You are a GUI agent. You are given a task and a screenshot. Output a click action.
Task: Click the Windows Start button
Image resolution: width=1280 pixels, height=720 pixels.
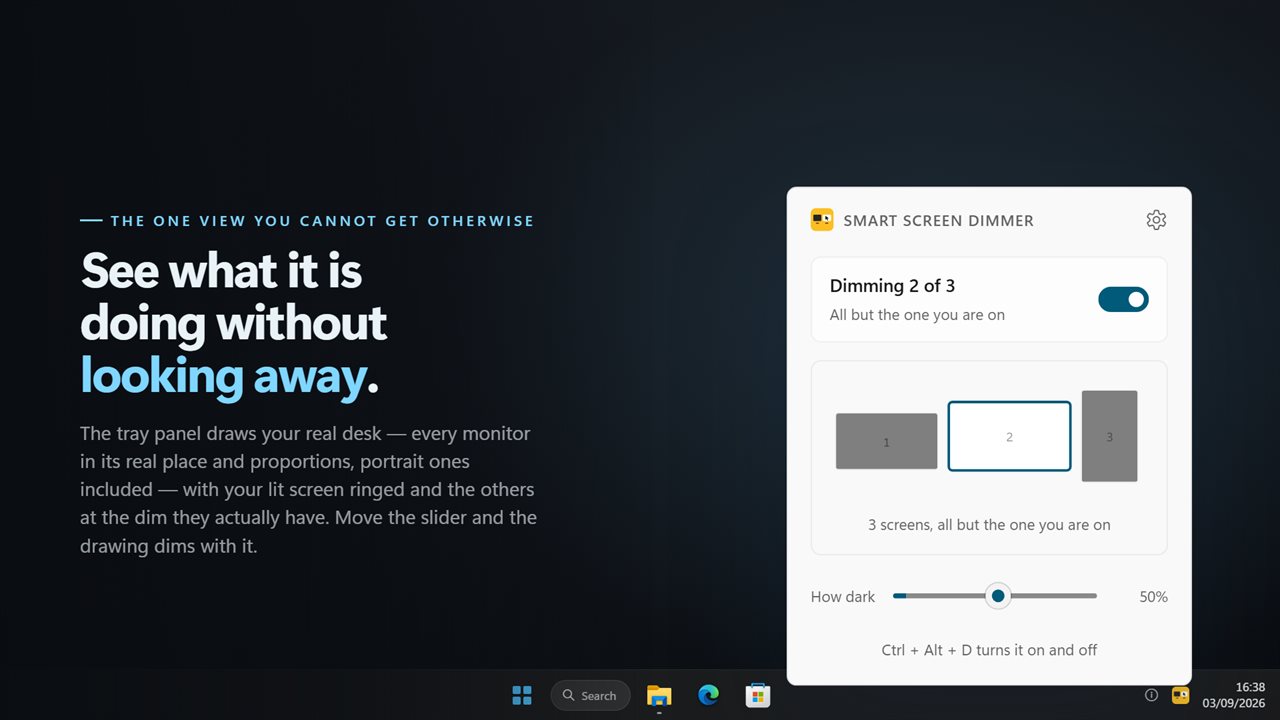click(522, 695)
